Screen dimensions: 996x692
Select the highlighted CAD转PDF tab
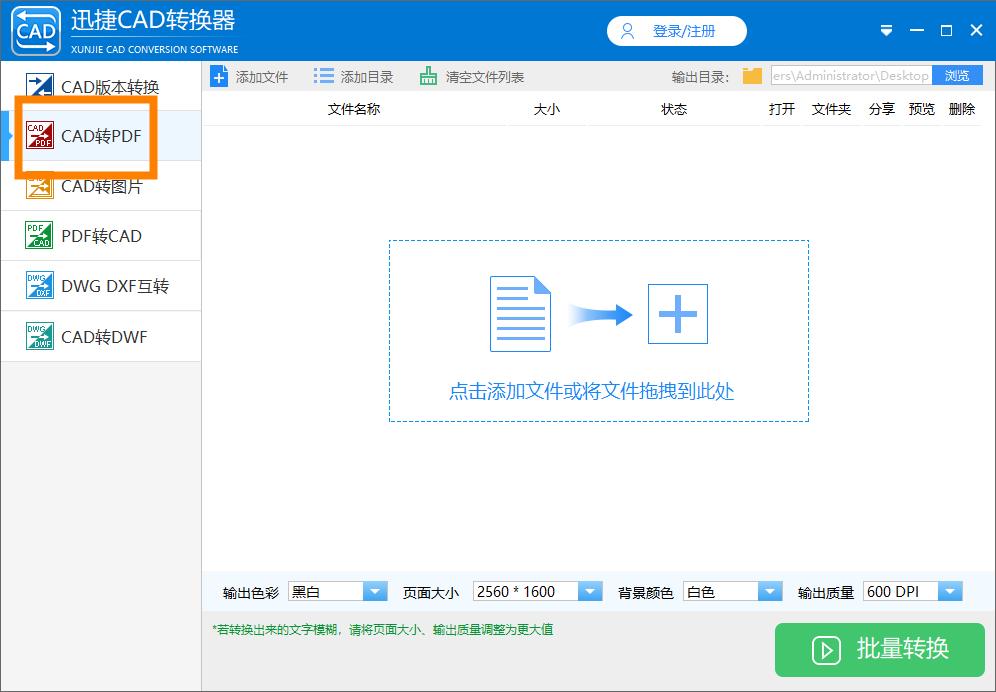pos(100,135)
